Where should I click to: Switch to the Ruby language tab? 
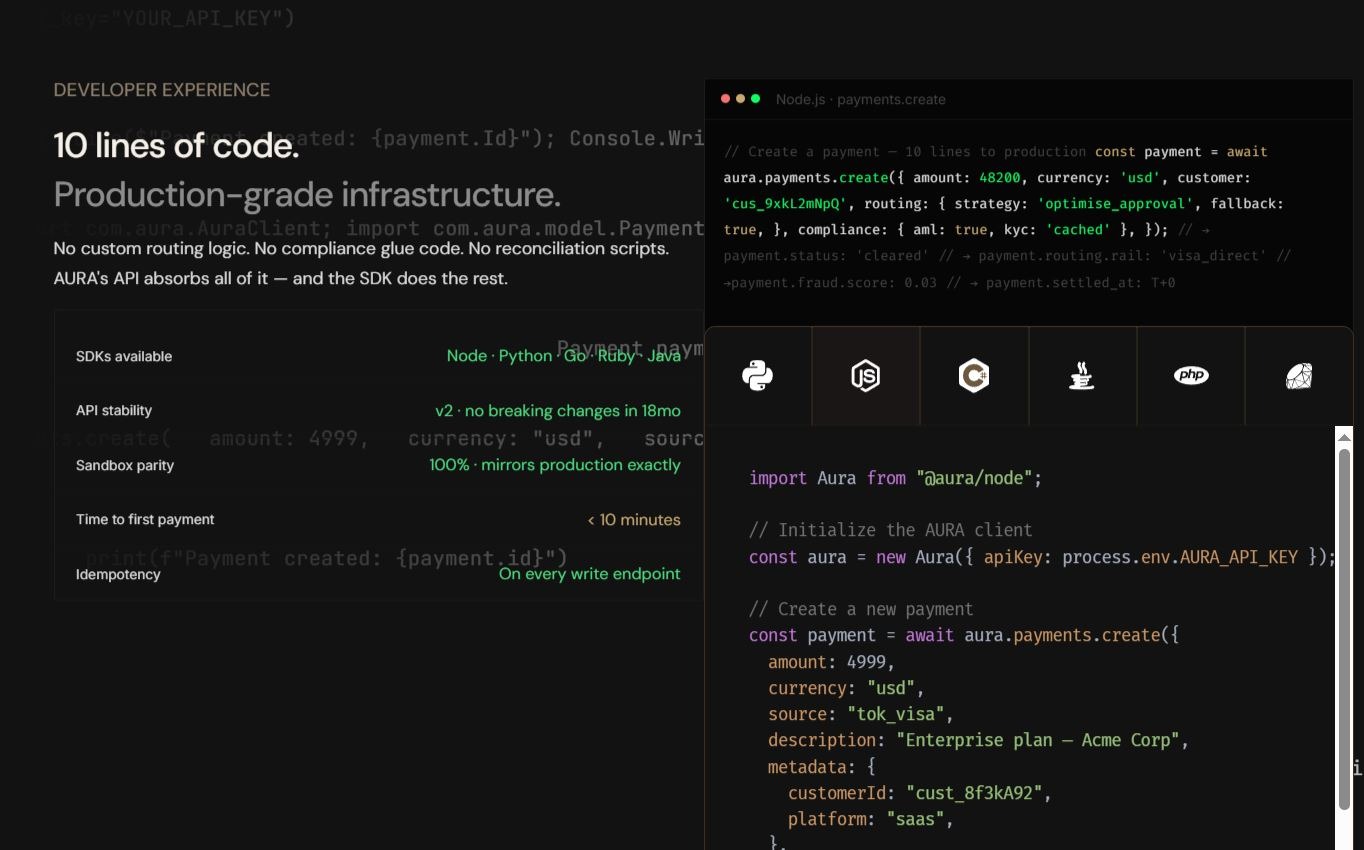[1298, 376]
